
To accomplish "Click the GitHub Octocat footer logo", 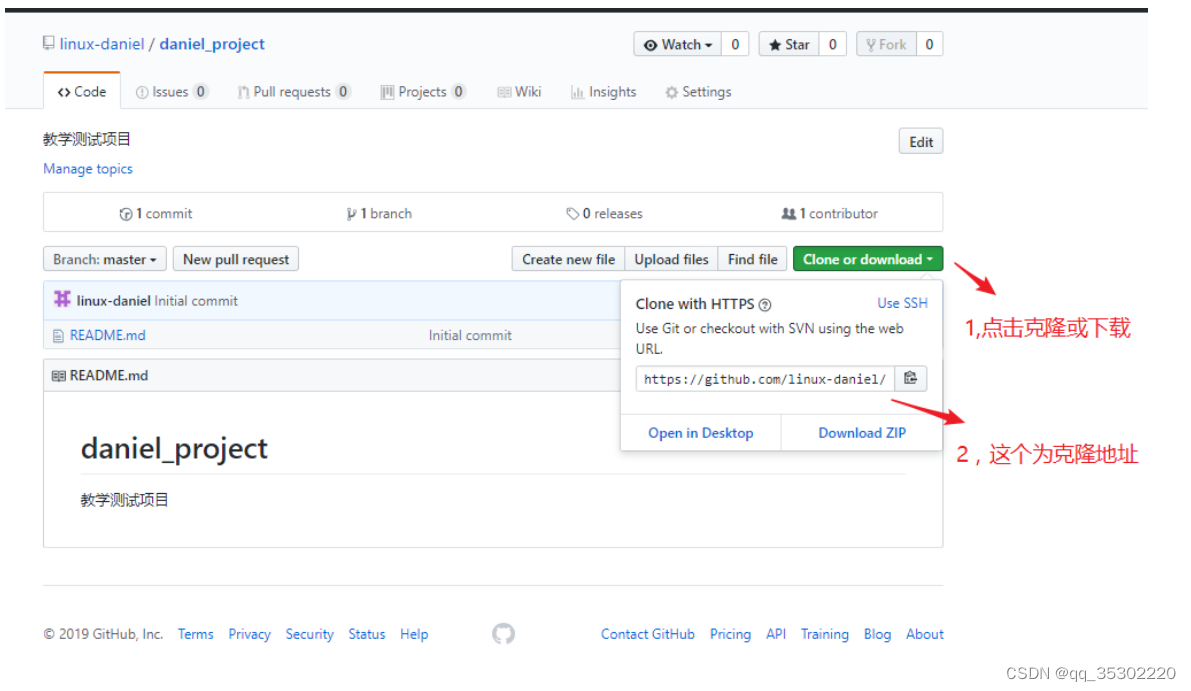I will pos(503,633).
